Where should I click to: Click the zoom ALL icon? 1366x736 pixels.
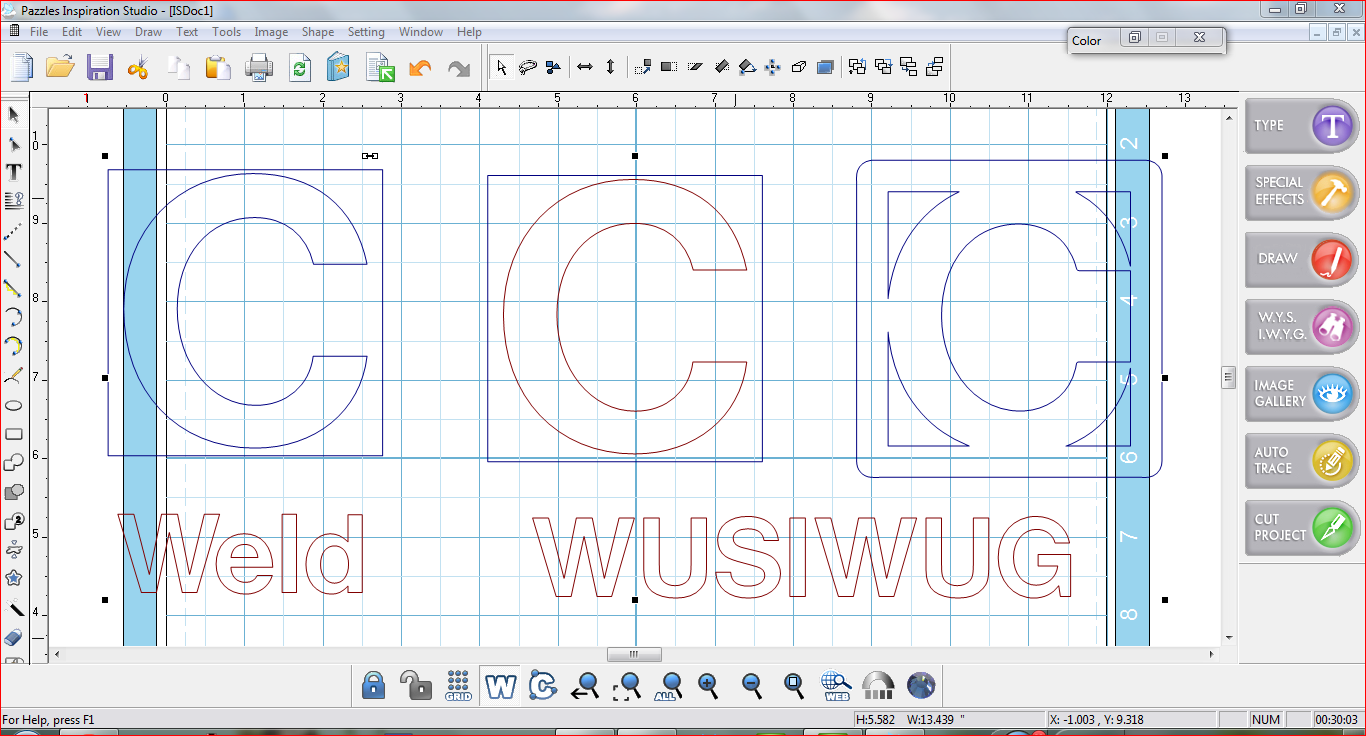669,686
